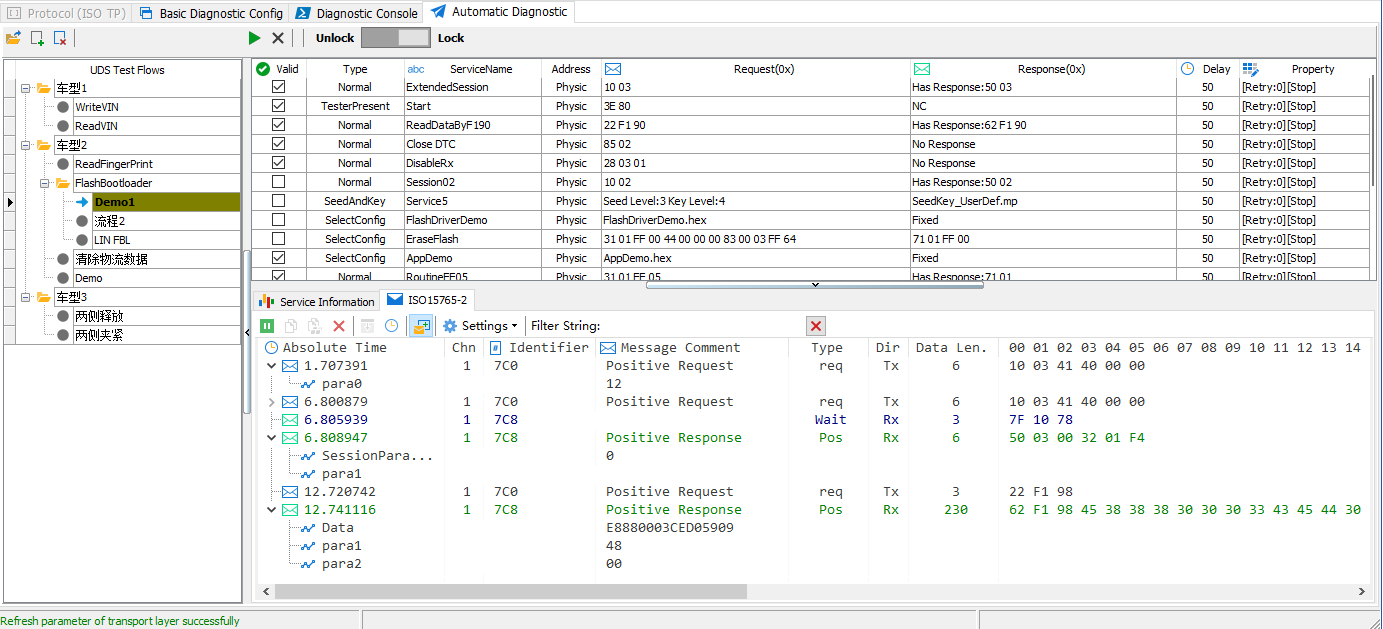Screen dimensions: 1383x629
Task: Click the open folder import icon
Action: point(13,38)
